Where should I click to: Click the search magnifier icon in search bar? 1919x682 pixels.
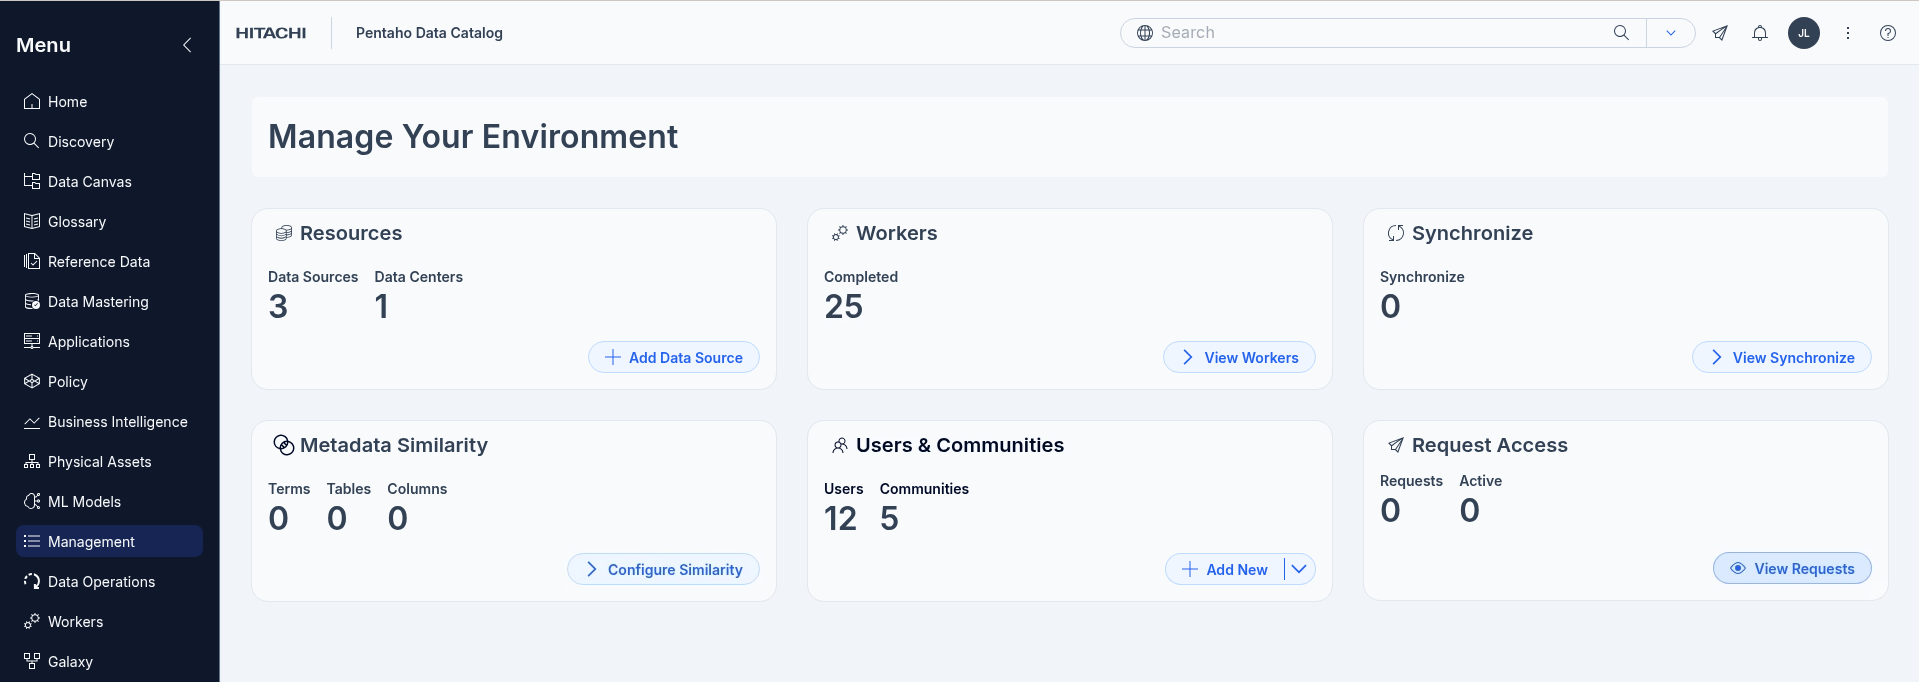click(x=1621, y=33)
